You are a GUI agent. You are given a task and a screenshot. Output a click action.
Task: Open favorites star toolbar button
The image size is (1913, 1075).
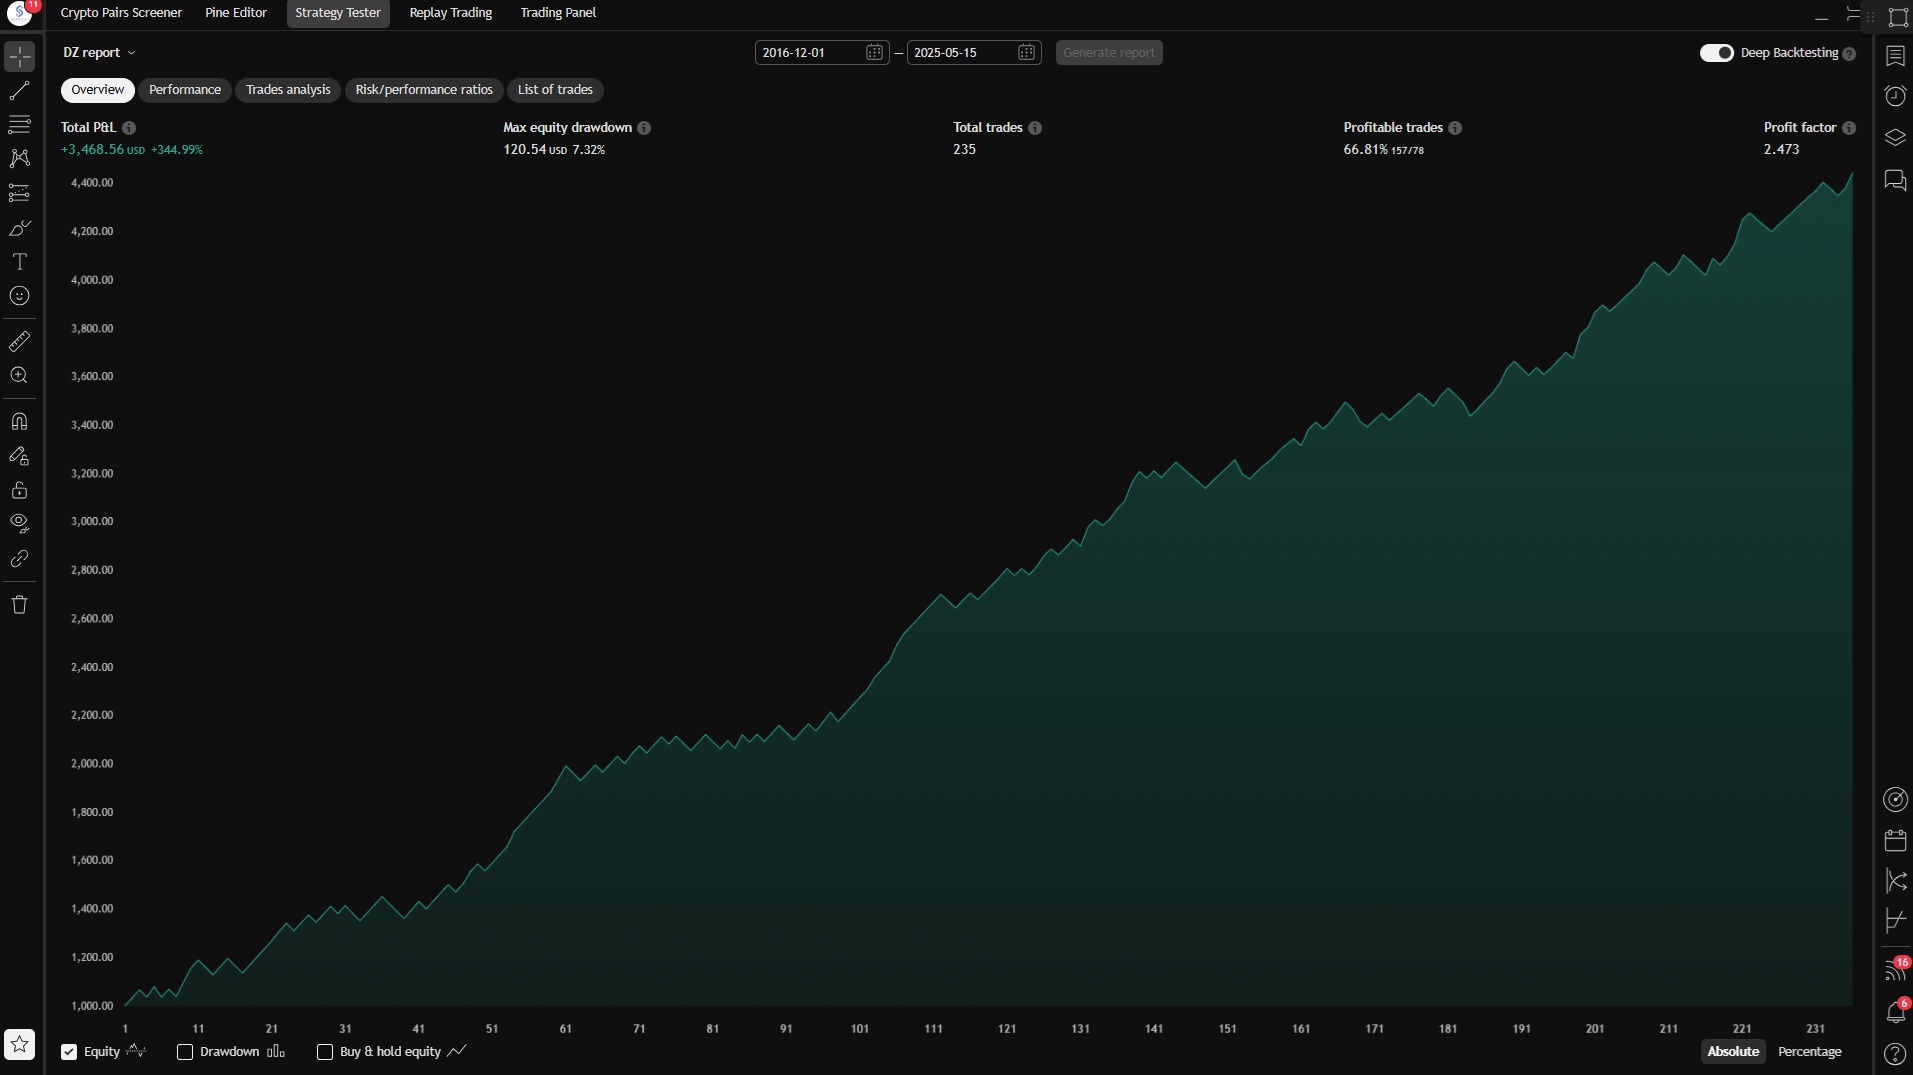tap(19, 1045)
